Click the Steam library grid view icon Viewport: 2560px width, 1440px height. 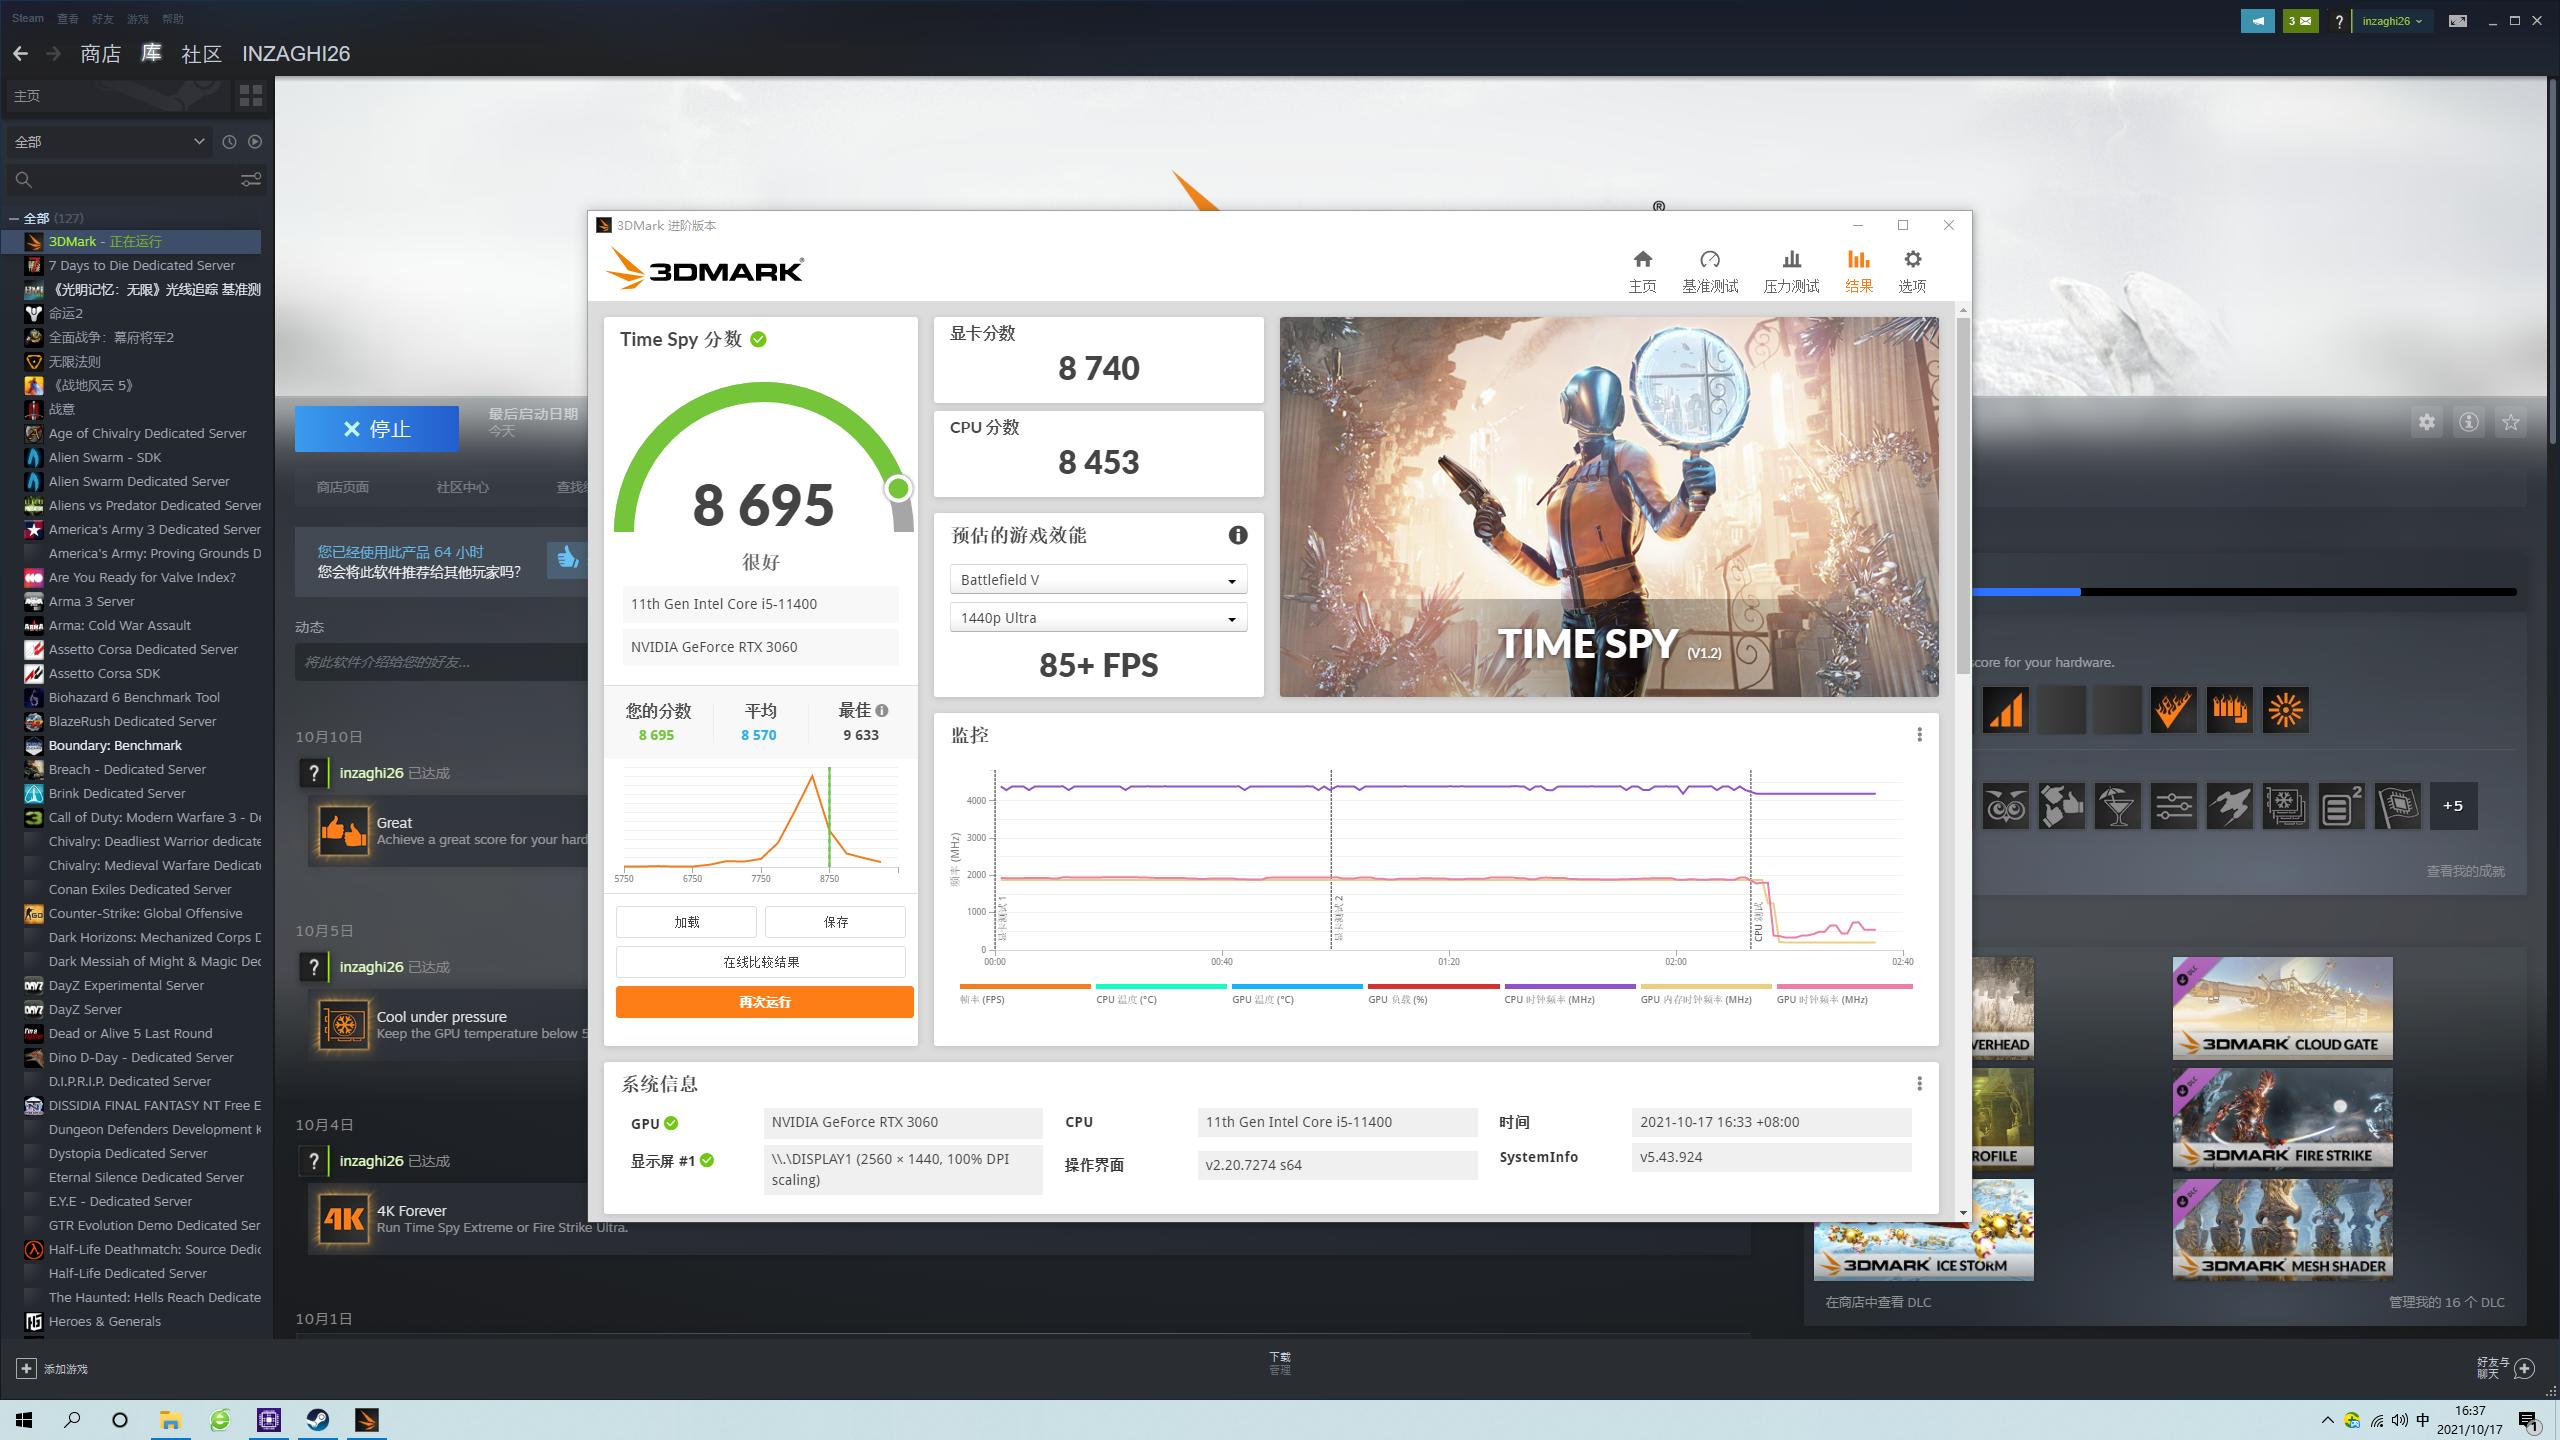click(x=250, y=96)
